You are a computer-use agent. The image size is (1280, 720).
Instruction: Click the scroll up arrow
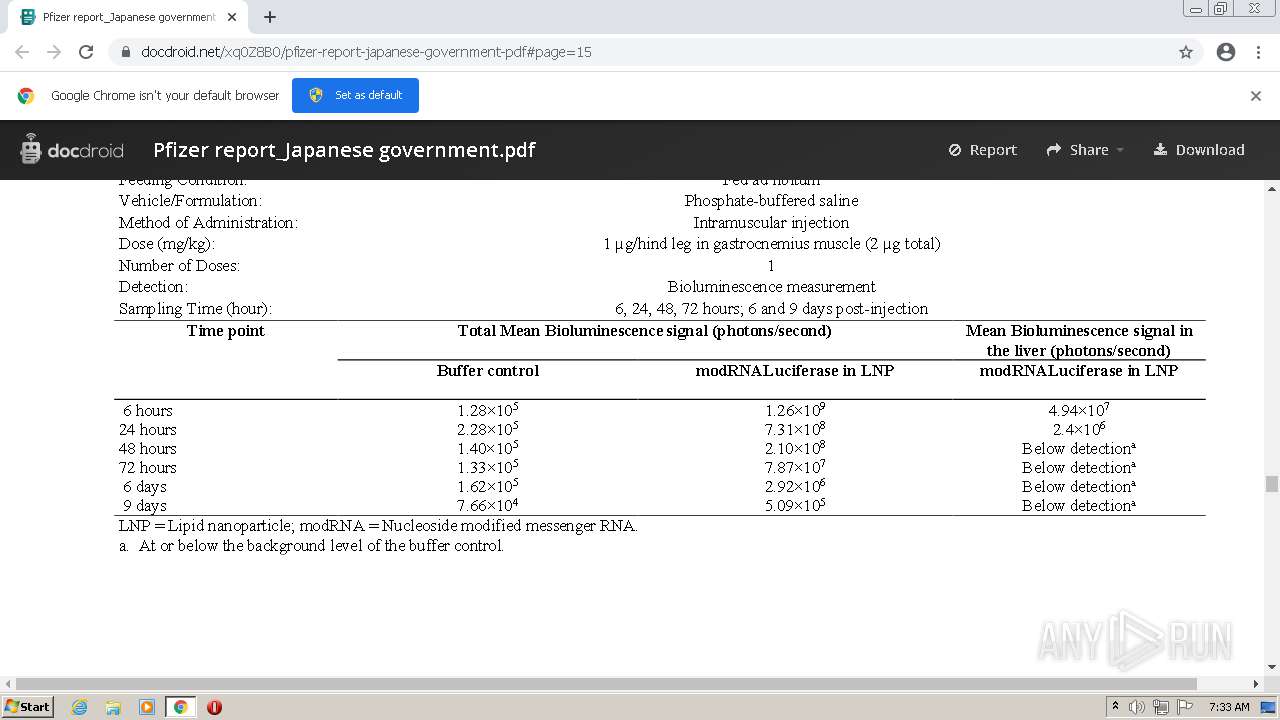point(1272,188)
